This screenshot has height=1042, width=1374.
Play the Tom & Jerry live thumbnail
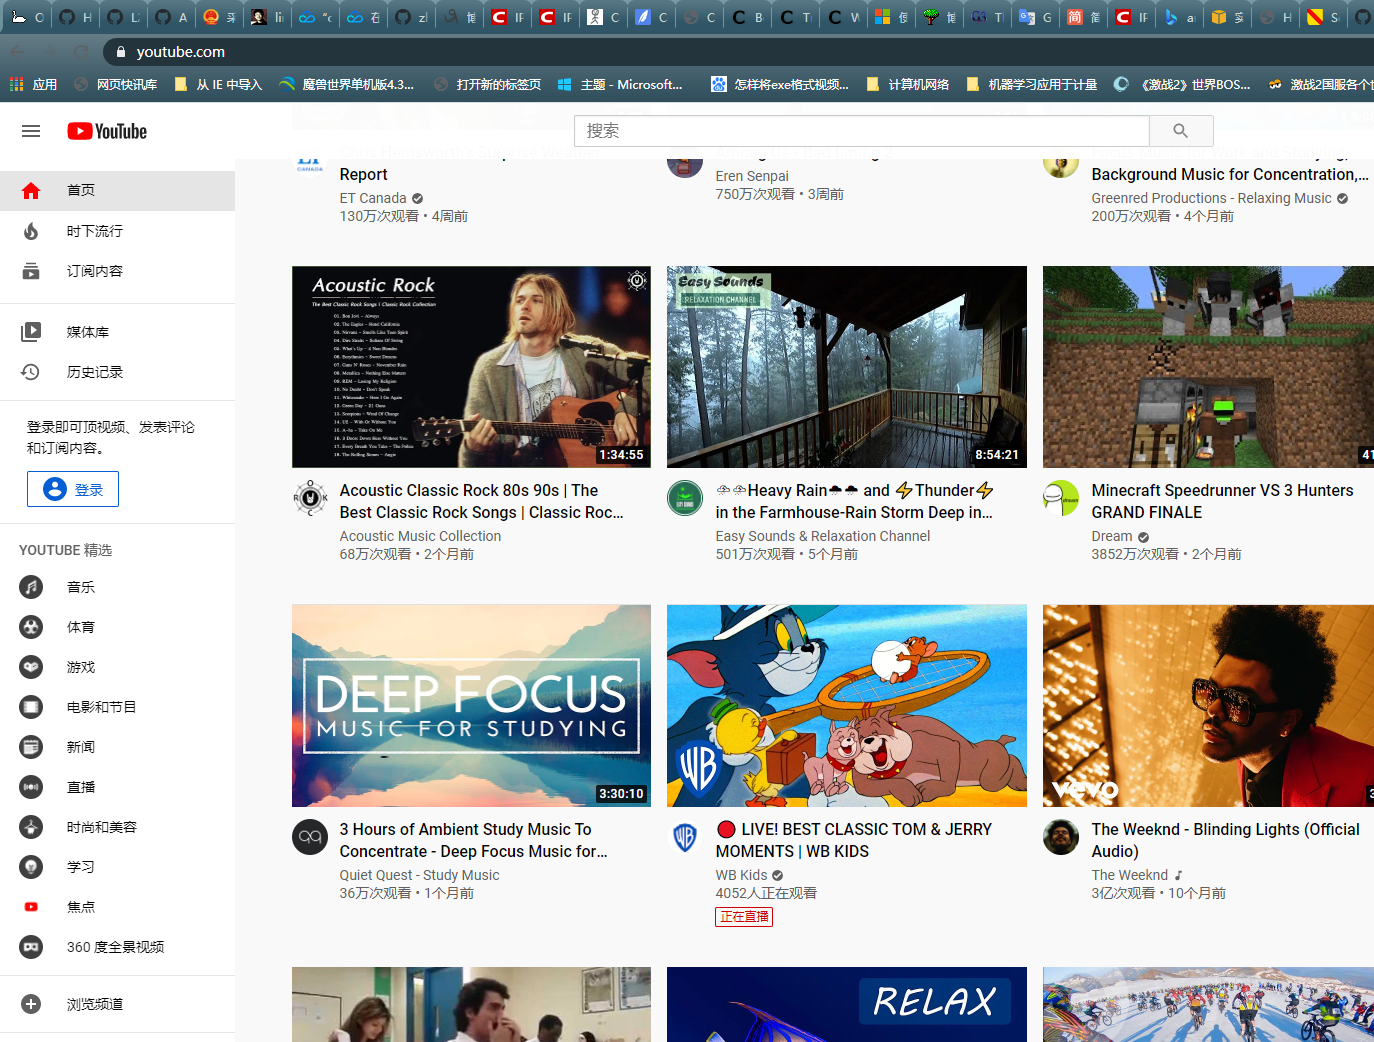click(x=847, y=706)
